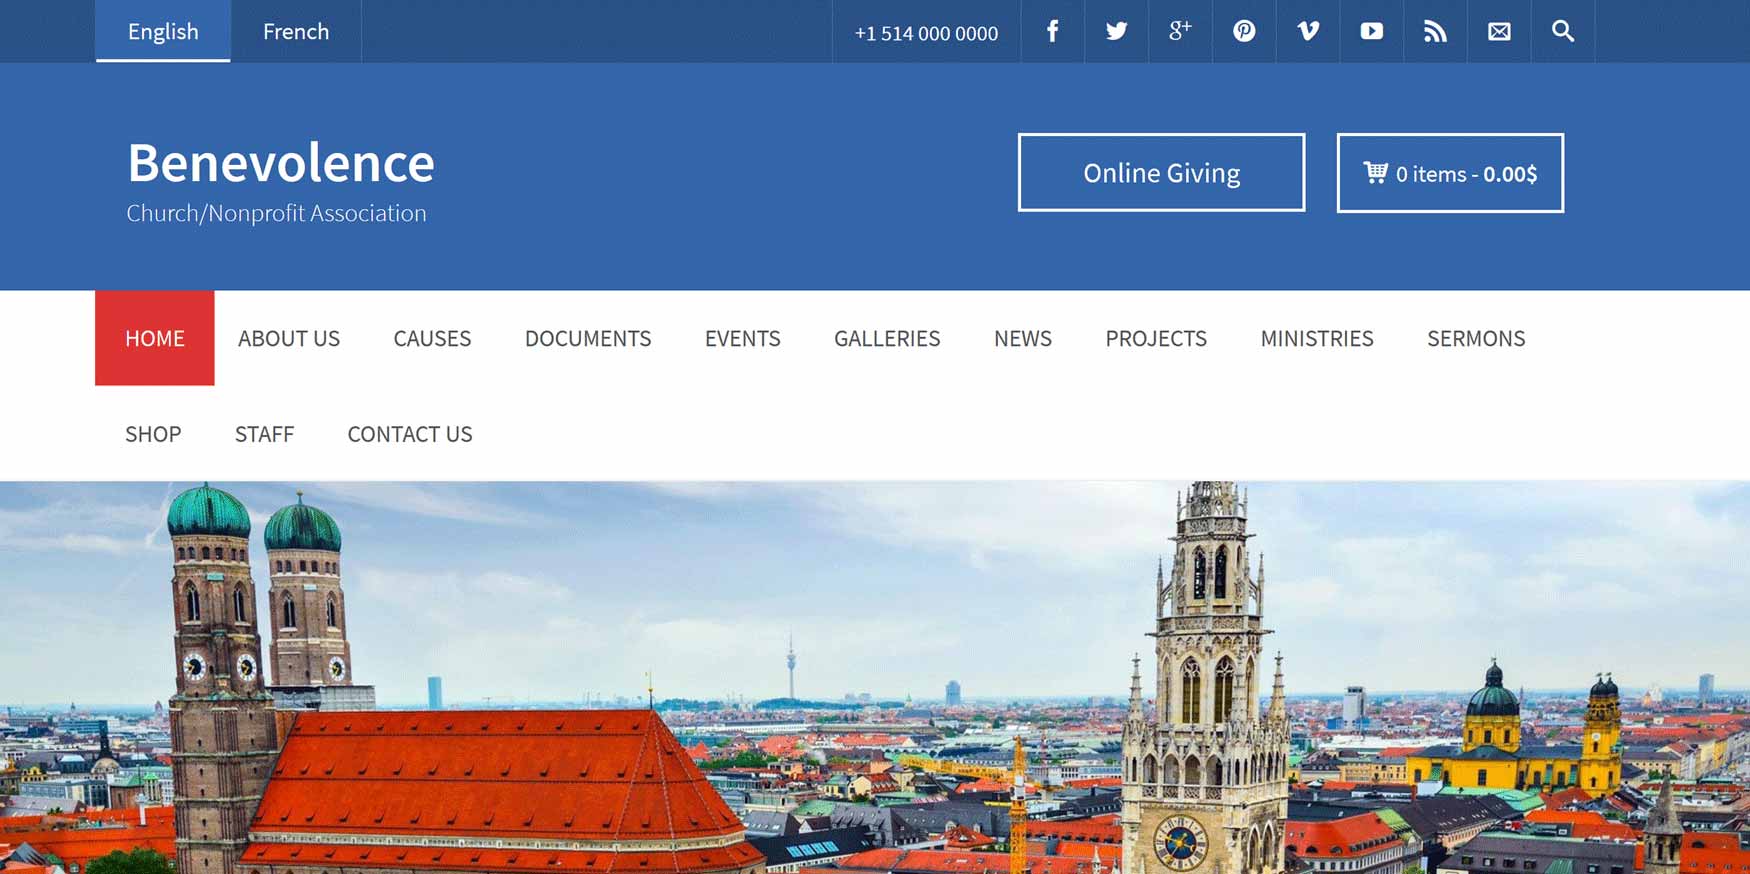Open the DOCUMENTS menu item

[x=588, y=338]
